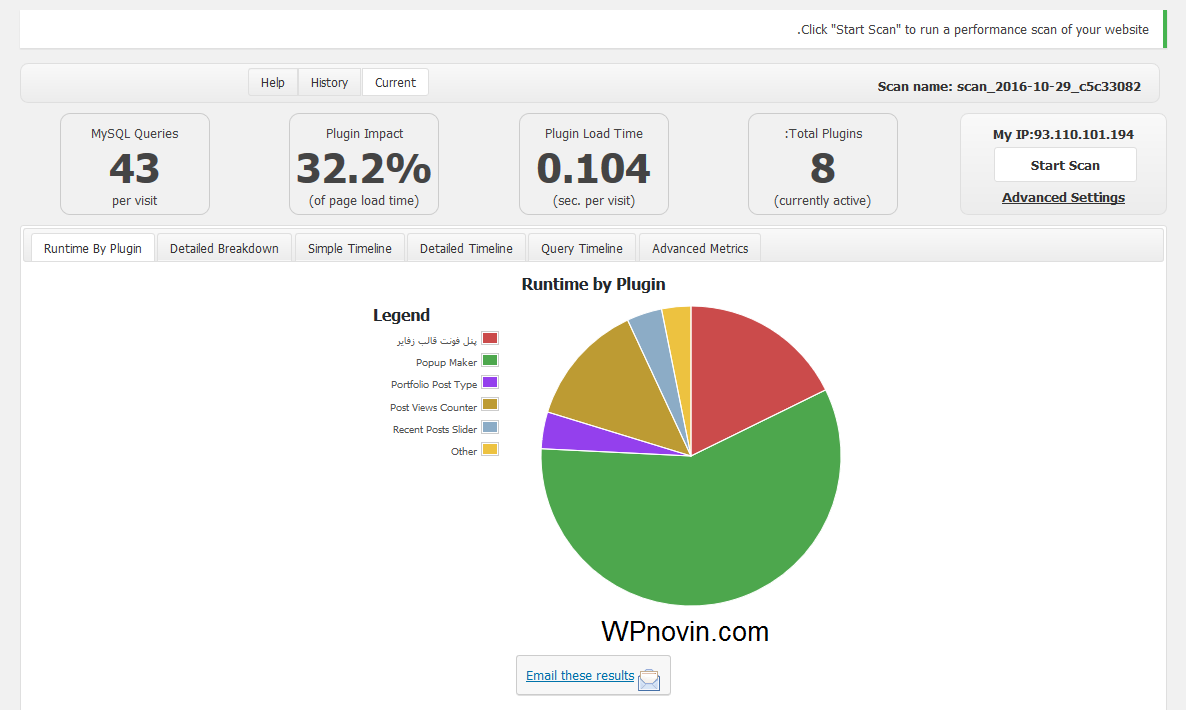Click the Plugin Impact value 32.2%
The height and width of the screenshot is (710, 1186).
pyautogui.click(x=364, y=168)
